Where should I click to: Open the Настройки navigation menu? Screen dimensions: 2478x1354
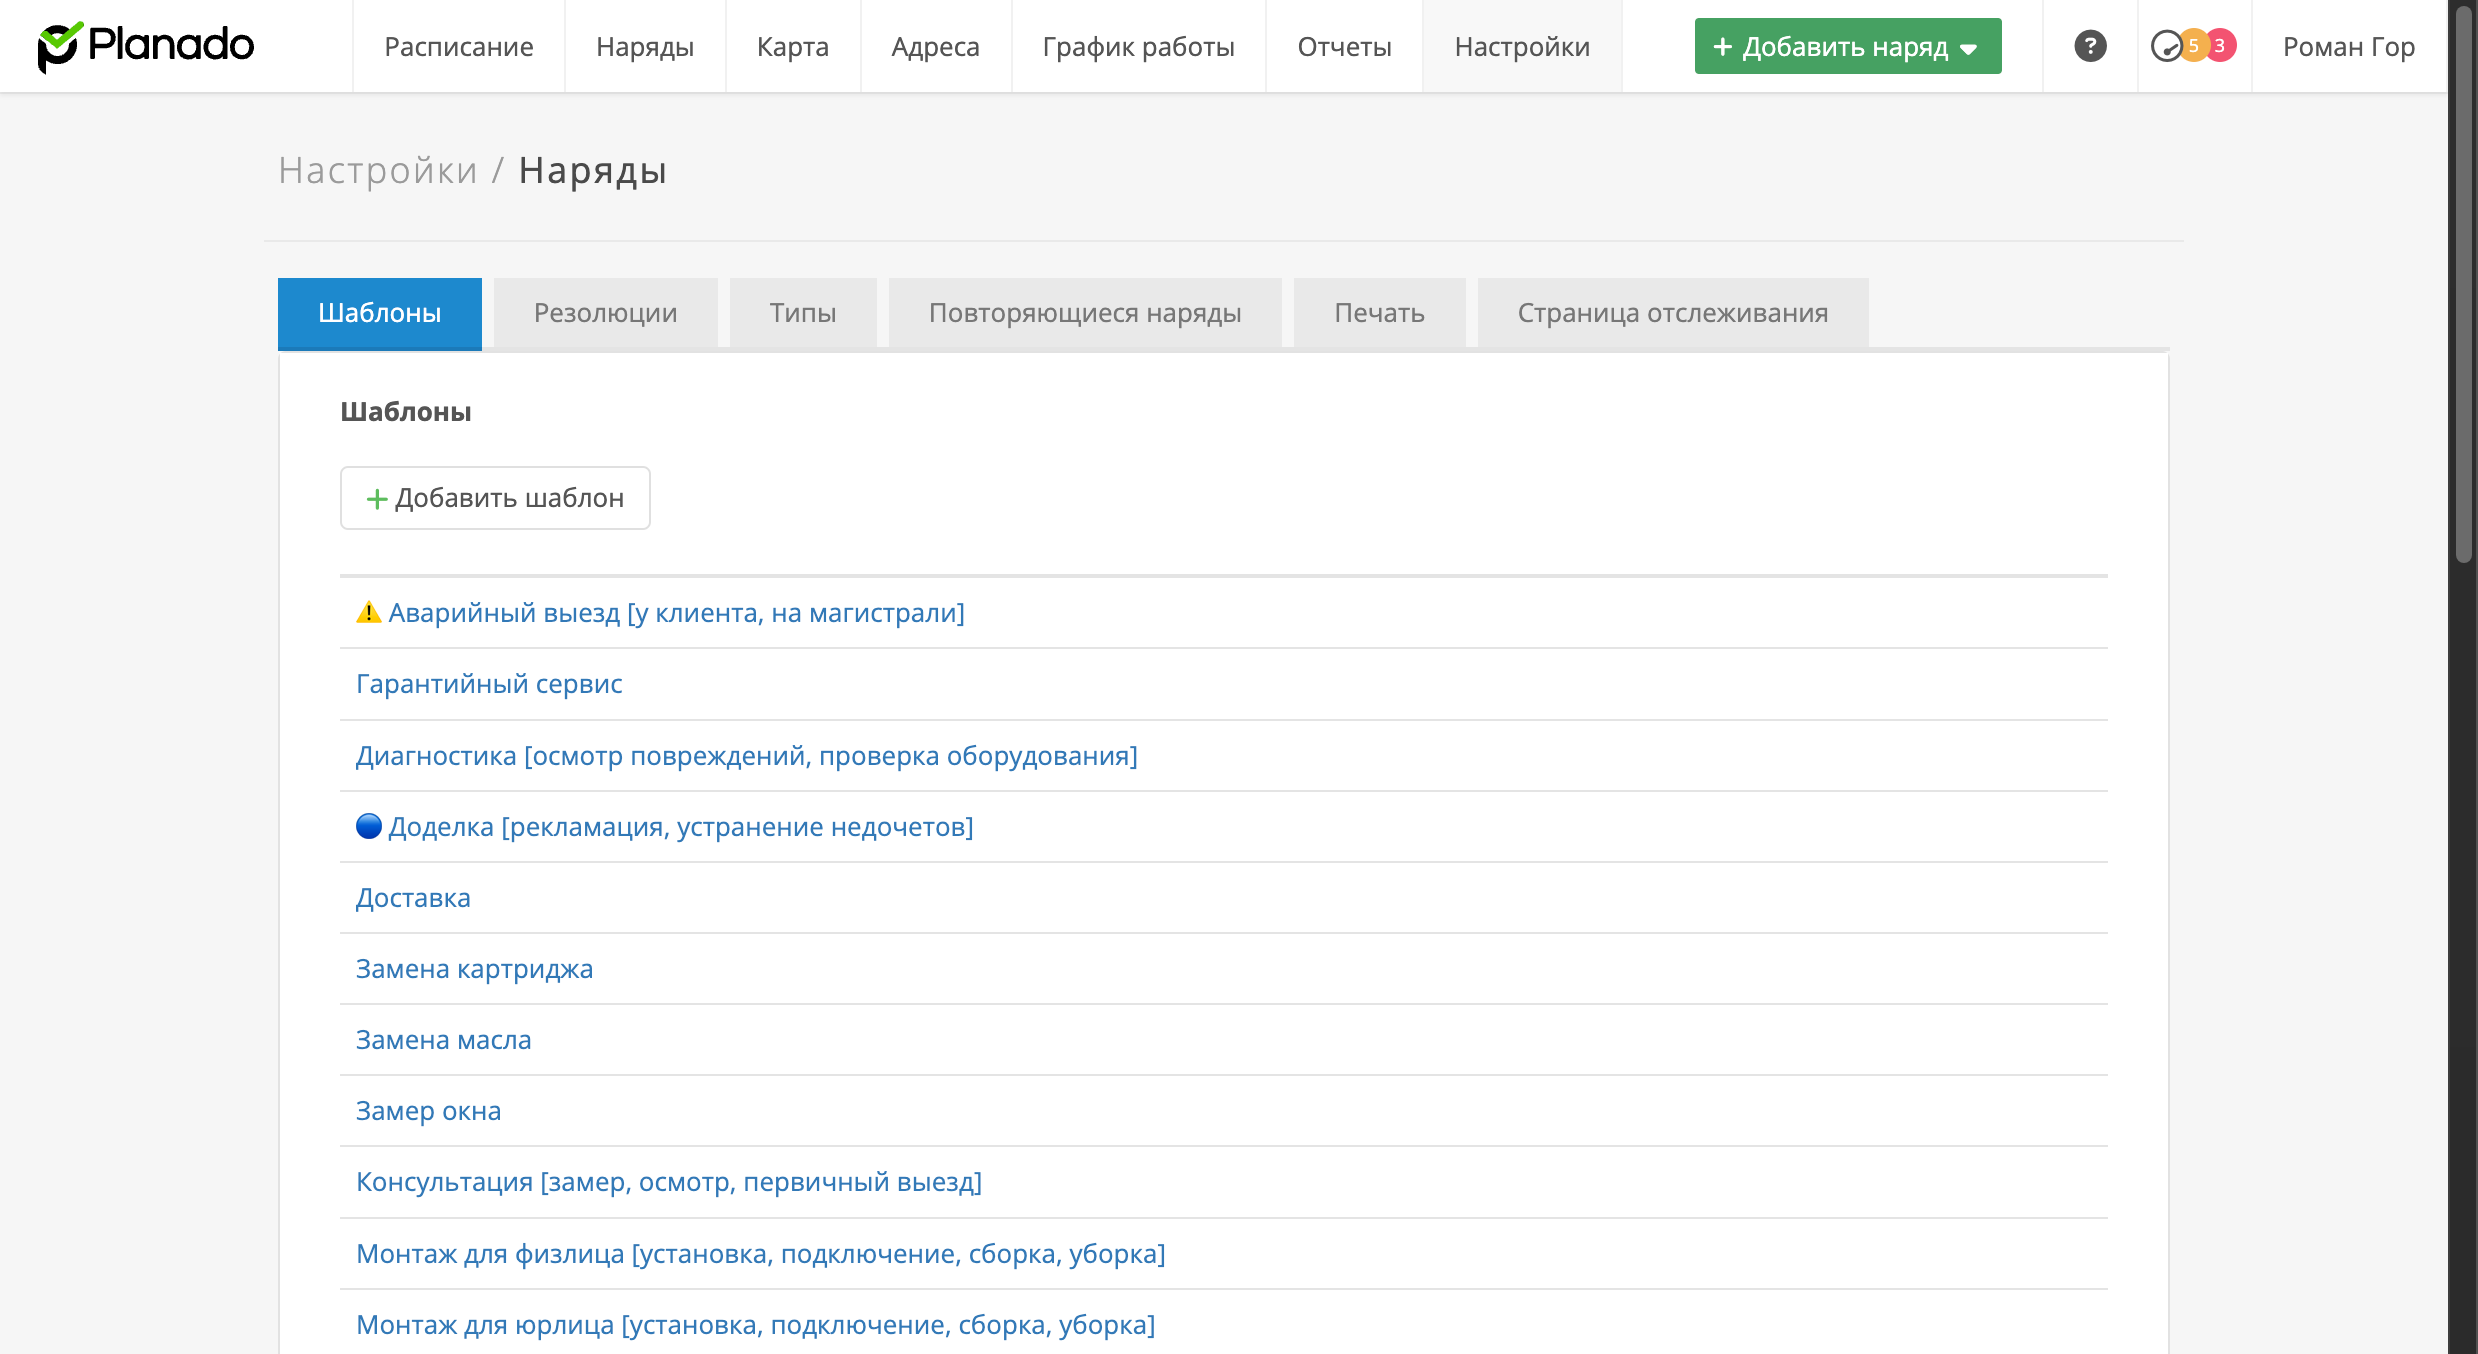click(1521, 46)
